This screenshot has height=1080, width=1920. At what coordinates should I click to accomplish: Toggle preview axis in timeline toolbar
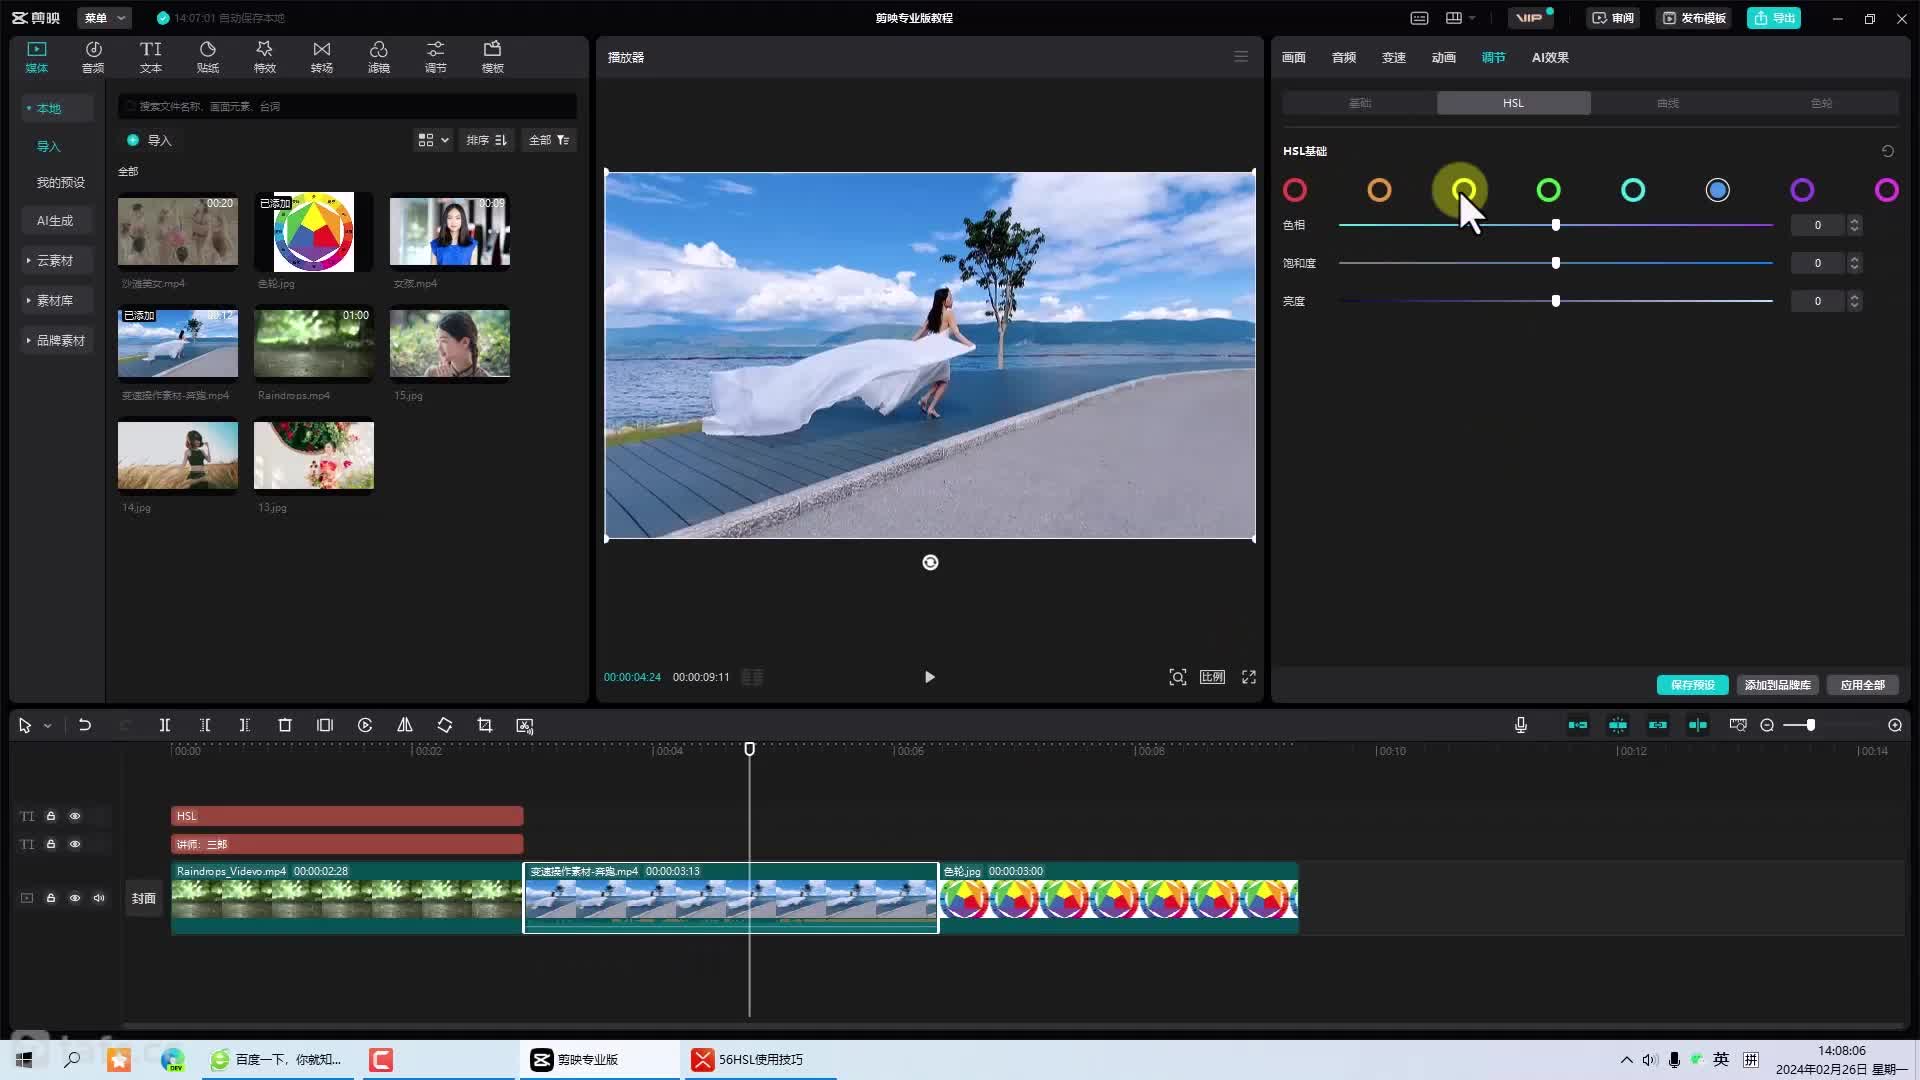(1698, 725)
